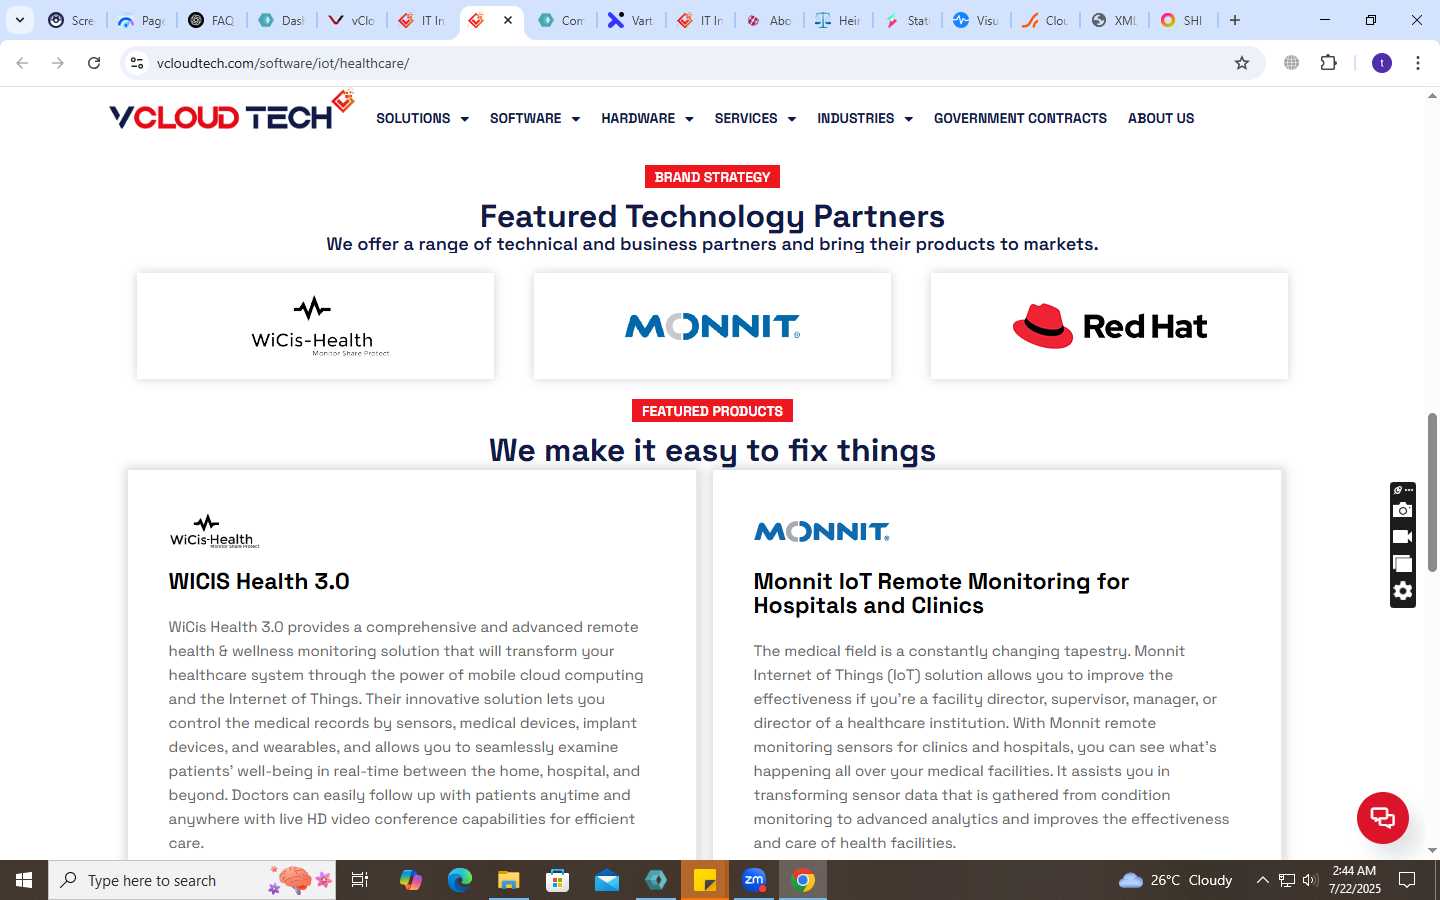Expand the INDUSTRIES dropdown menu
This screenshot has height=900, width=1440.
click(865, 118)
